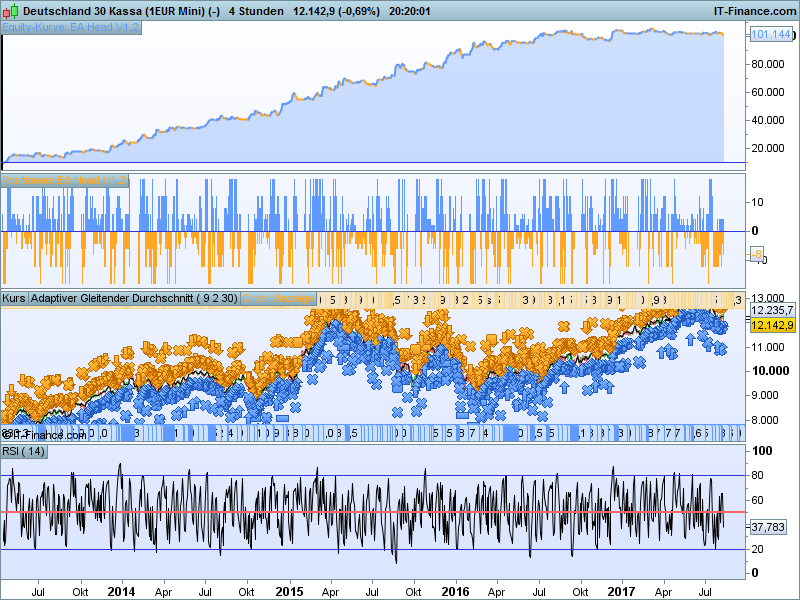Viewport: 800px width, 600px height.
Task: Click the 60.000 equity axis label
Action: click(768, 92)
